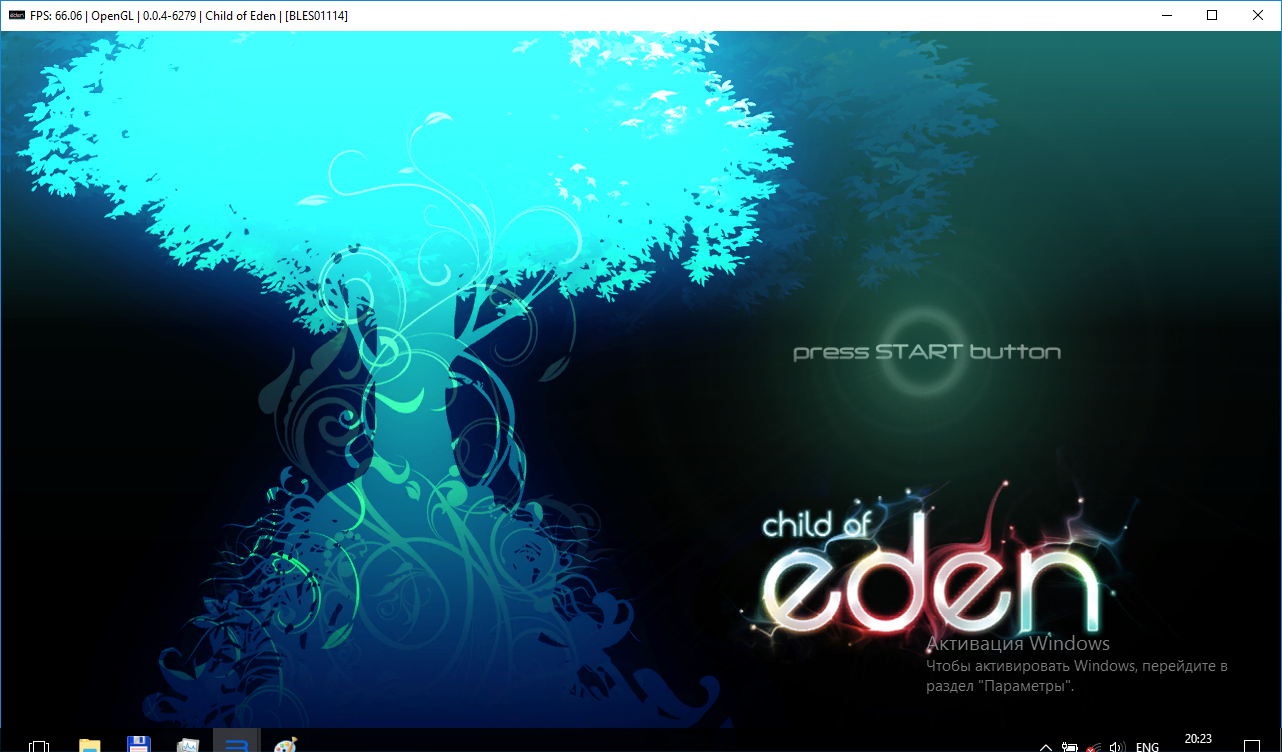
Task: Open File Explorer from the taskbar
Action: (x=90, y=744)
